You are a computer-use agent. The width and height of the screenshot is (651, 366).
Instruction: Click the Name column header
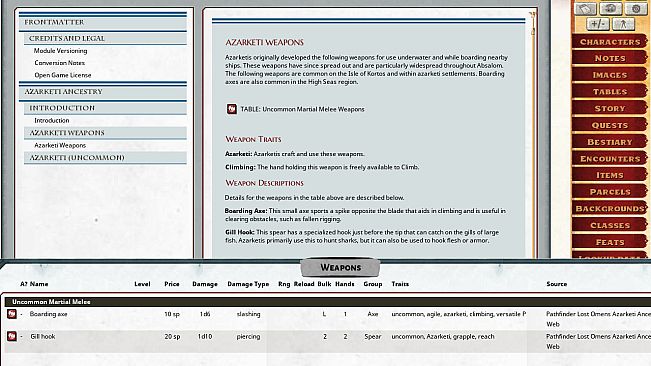coord(39,284)
